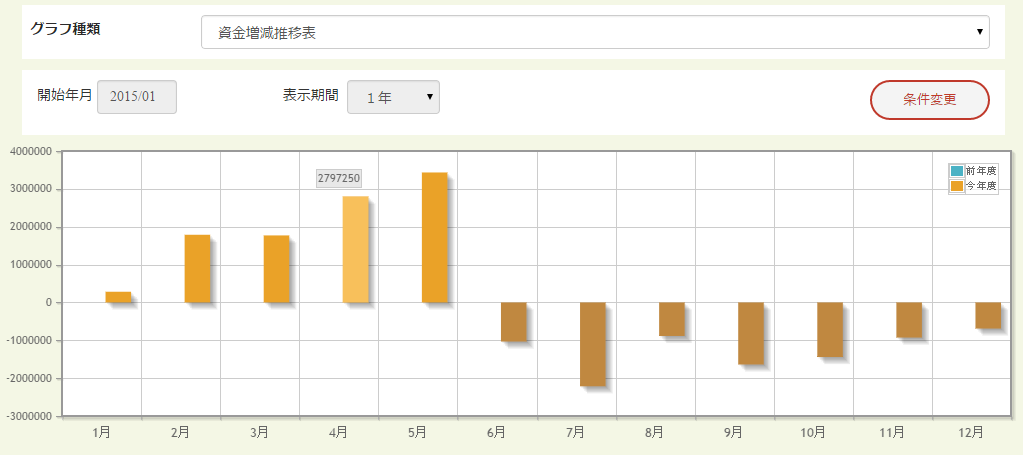Click the January bar in chart
This screenshot has width=1023, height=455.
118,297
